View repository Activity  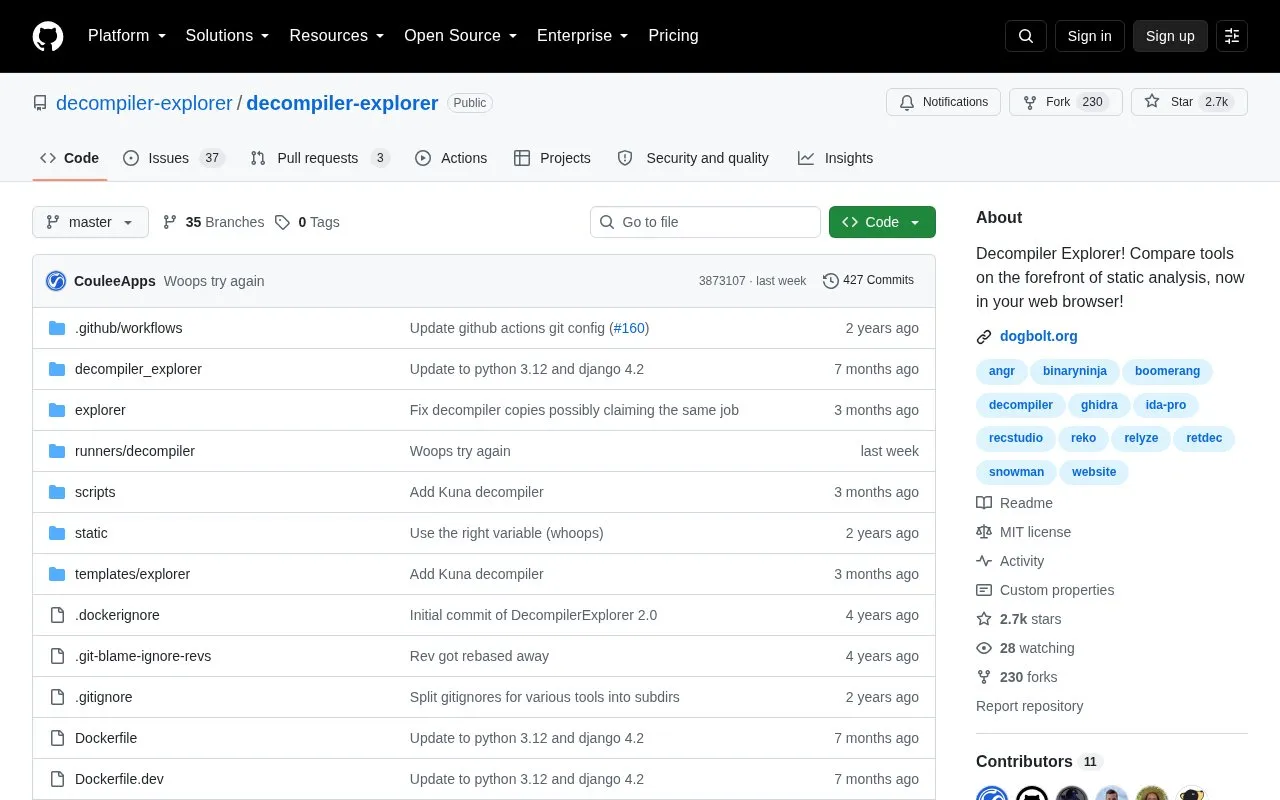pyautogui.click(x=1010, y=561)
